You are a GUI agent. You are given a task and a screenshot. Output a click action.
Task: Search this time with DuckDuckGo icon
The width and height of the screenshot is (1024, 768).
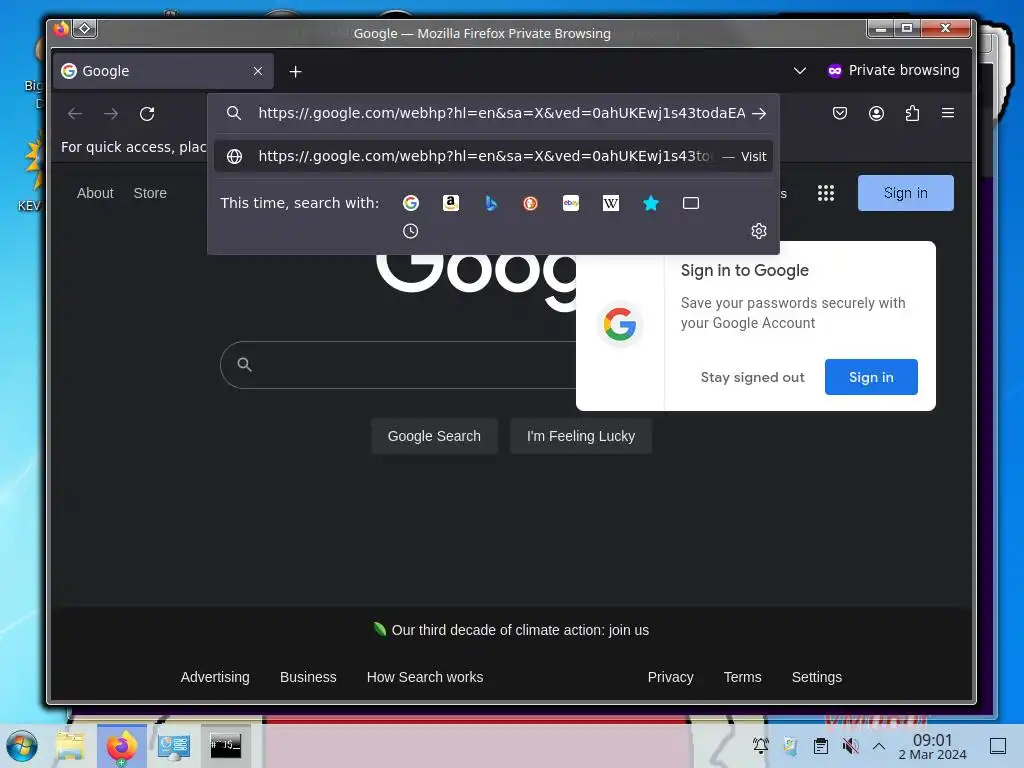(530, 203)
